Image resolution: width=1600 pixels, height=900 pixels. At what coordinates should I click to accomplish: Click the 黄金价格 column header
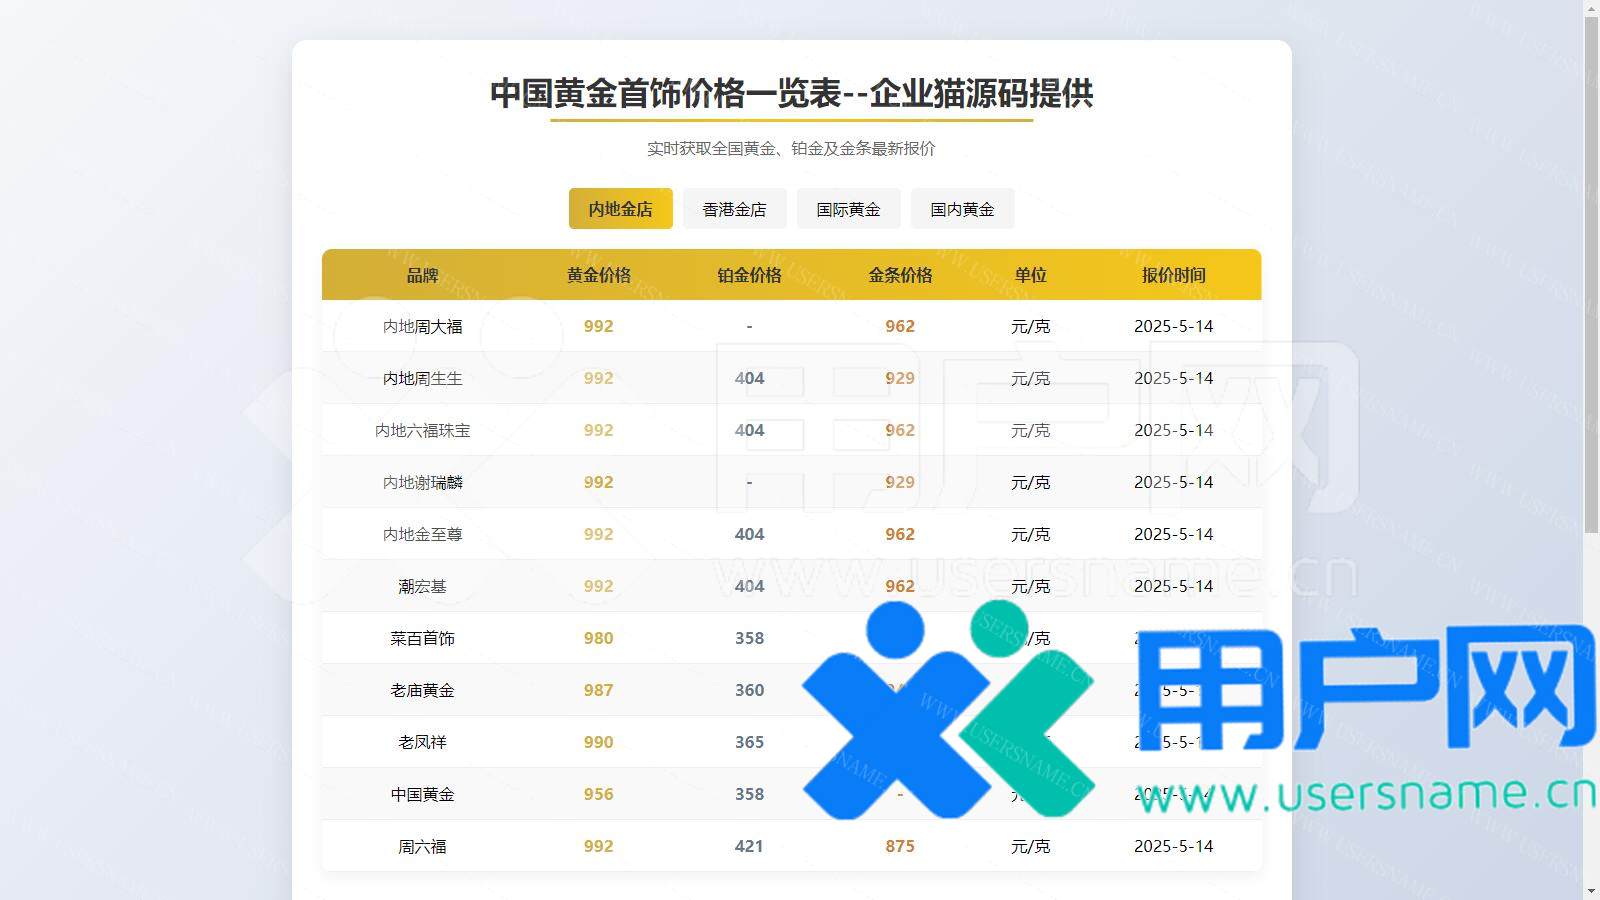pos(598,275)
